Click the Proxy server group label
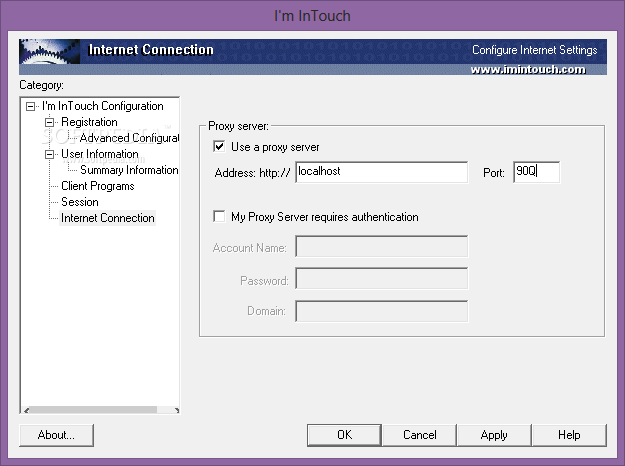Viewport: 625px width, 466px height. click(238, 126)
